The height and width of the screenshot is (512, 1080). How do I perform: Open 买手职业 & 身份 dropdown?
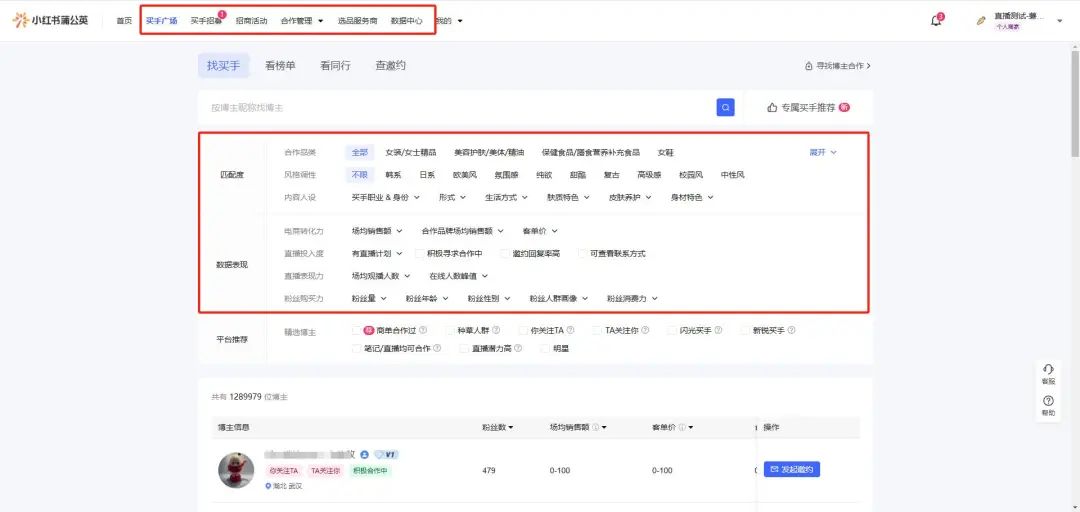(385, 197)
